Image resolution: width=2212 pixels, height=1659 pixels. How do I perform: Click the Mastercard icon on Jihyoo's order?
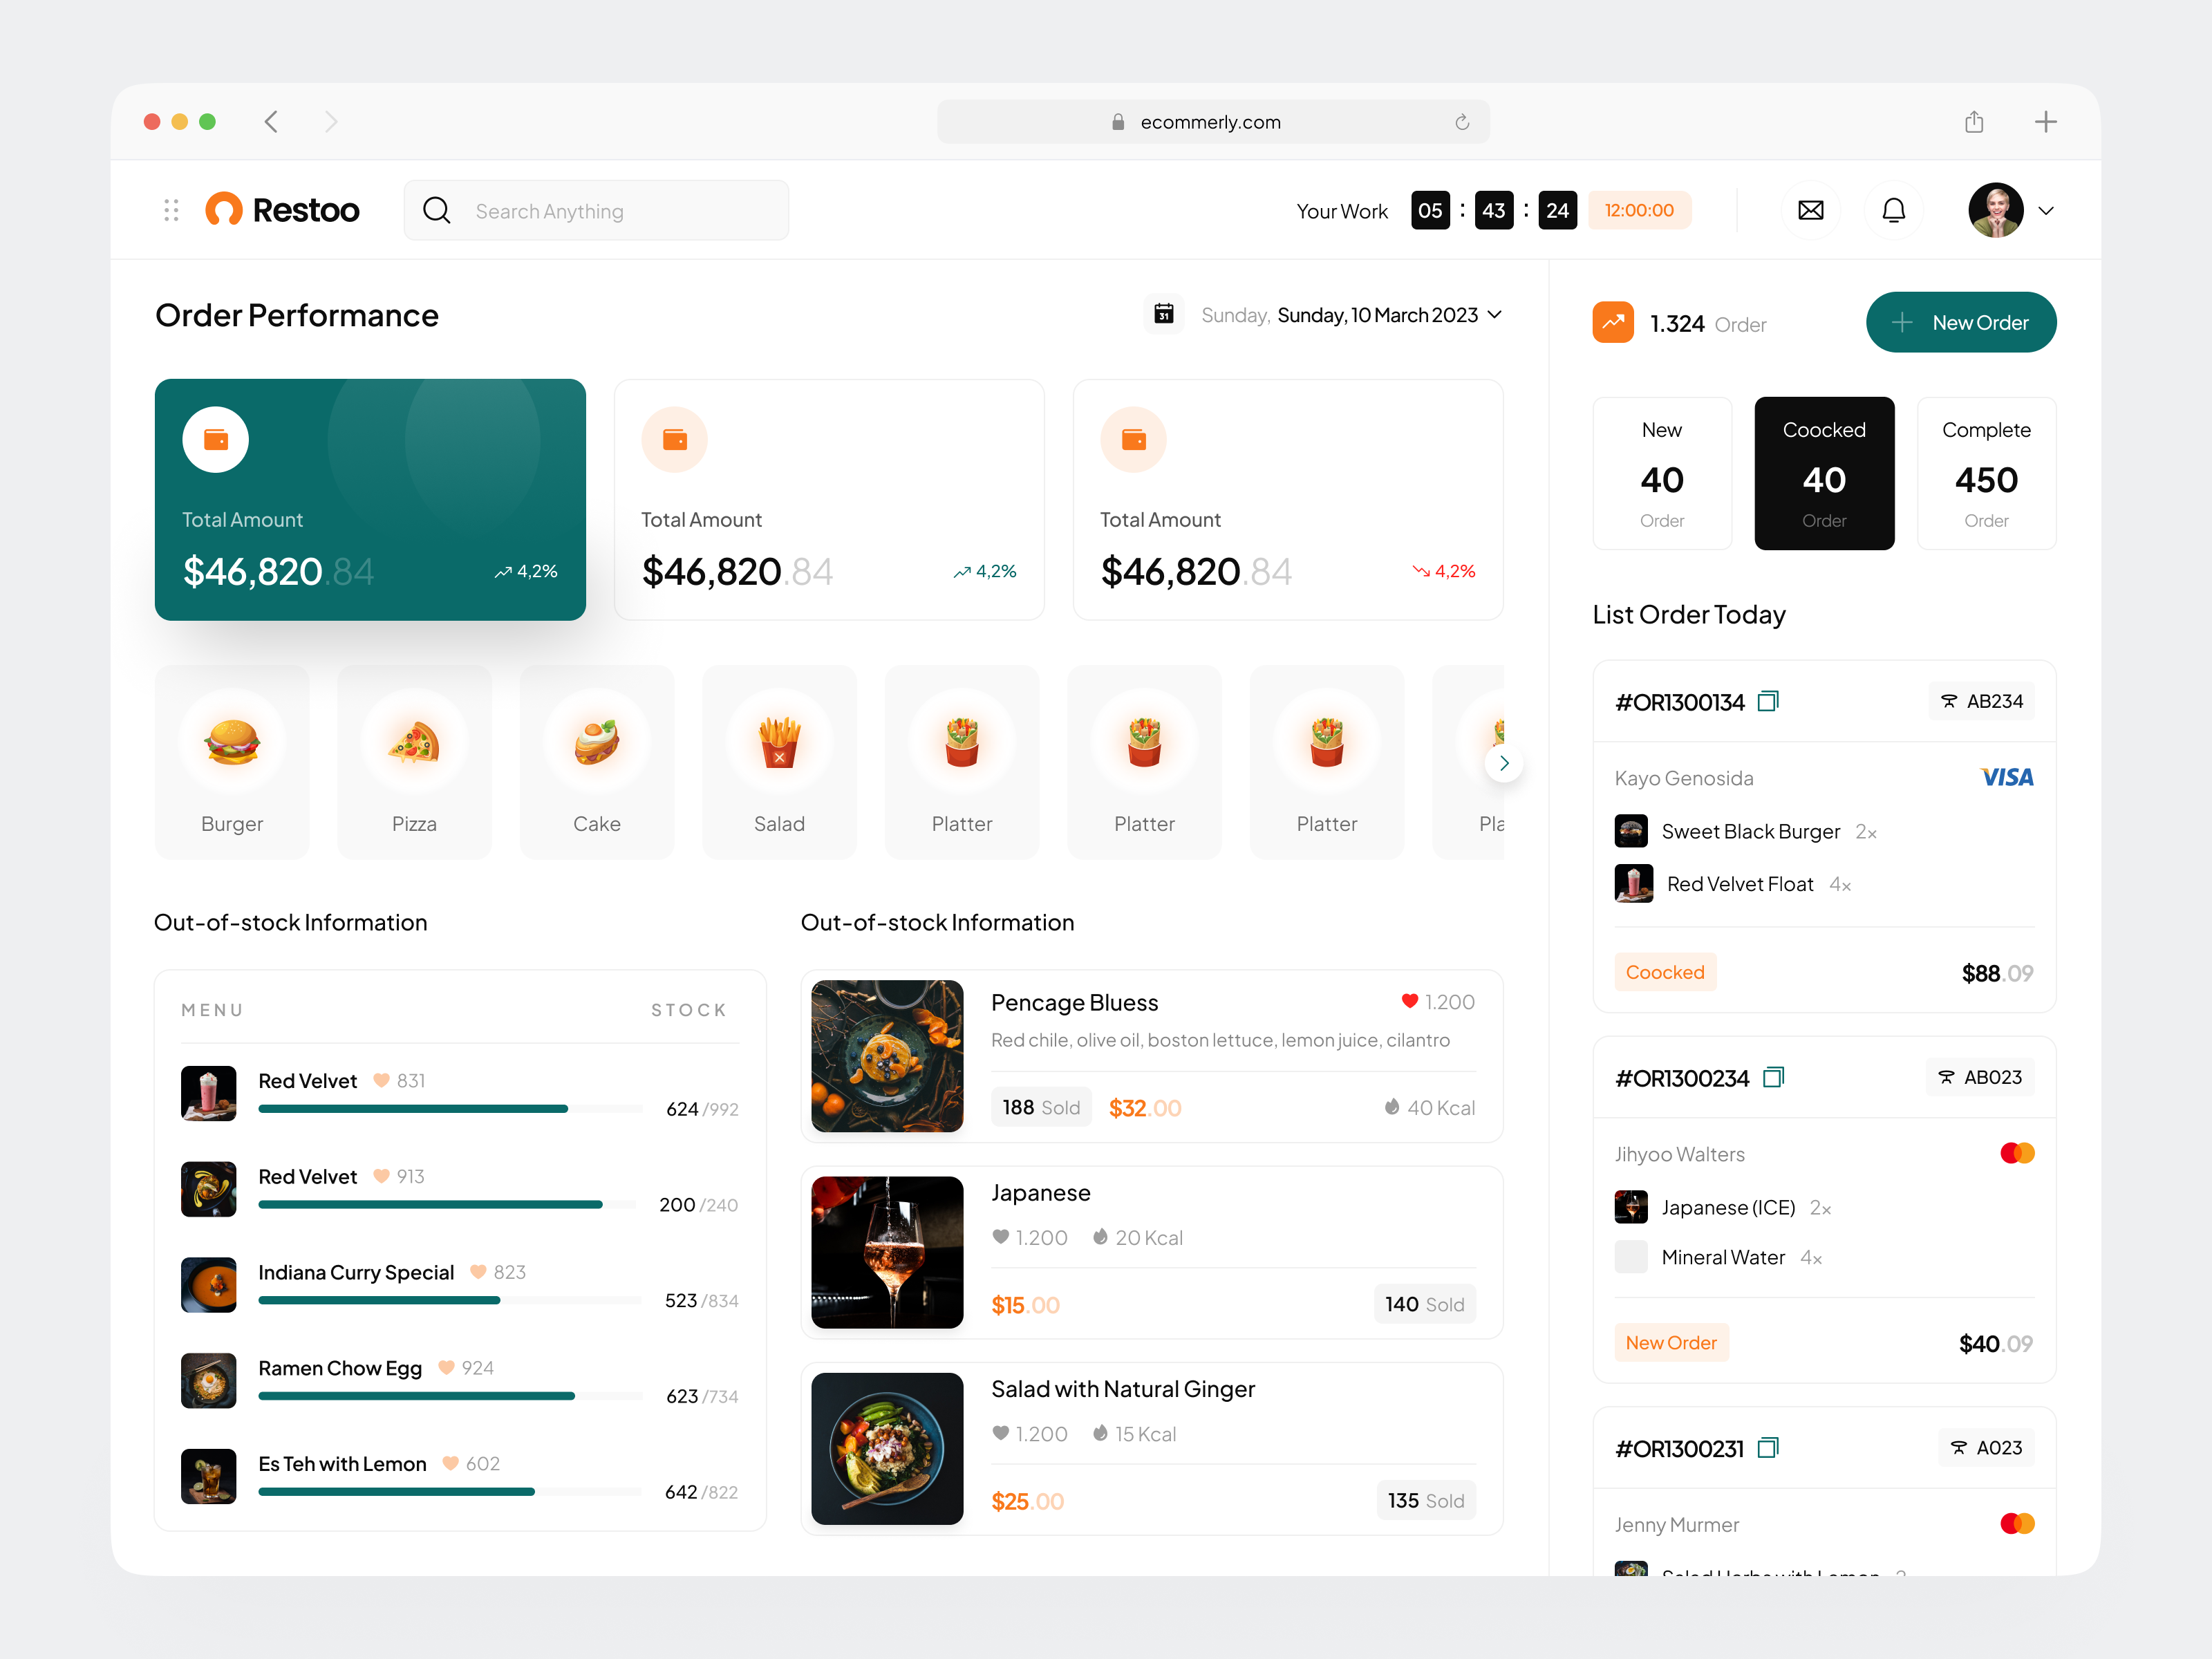(x=2017, y=1152)
